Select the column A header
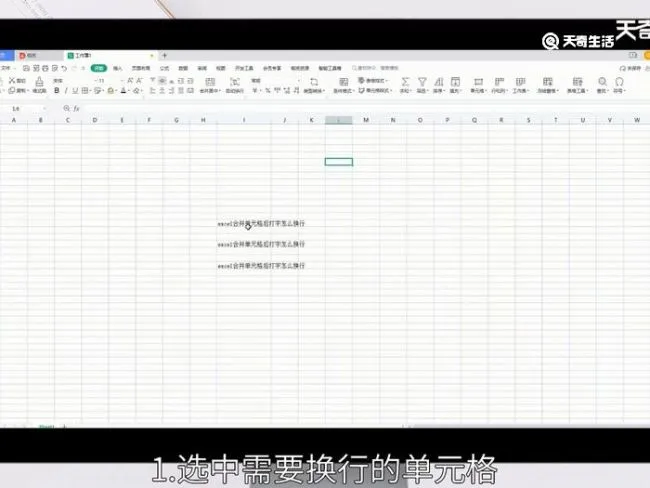Image resolution: width=650 pixels, height=488 pixels. click(14, 120)
